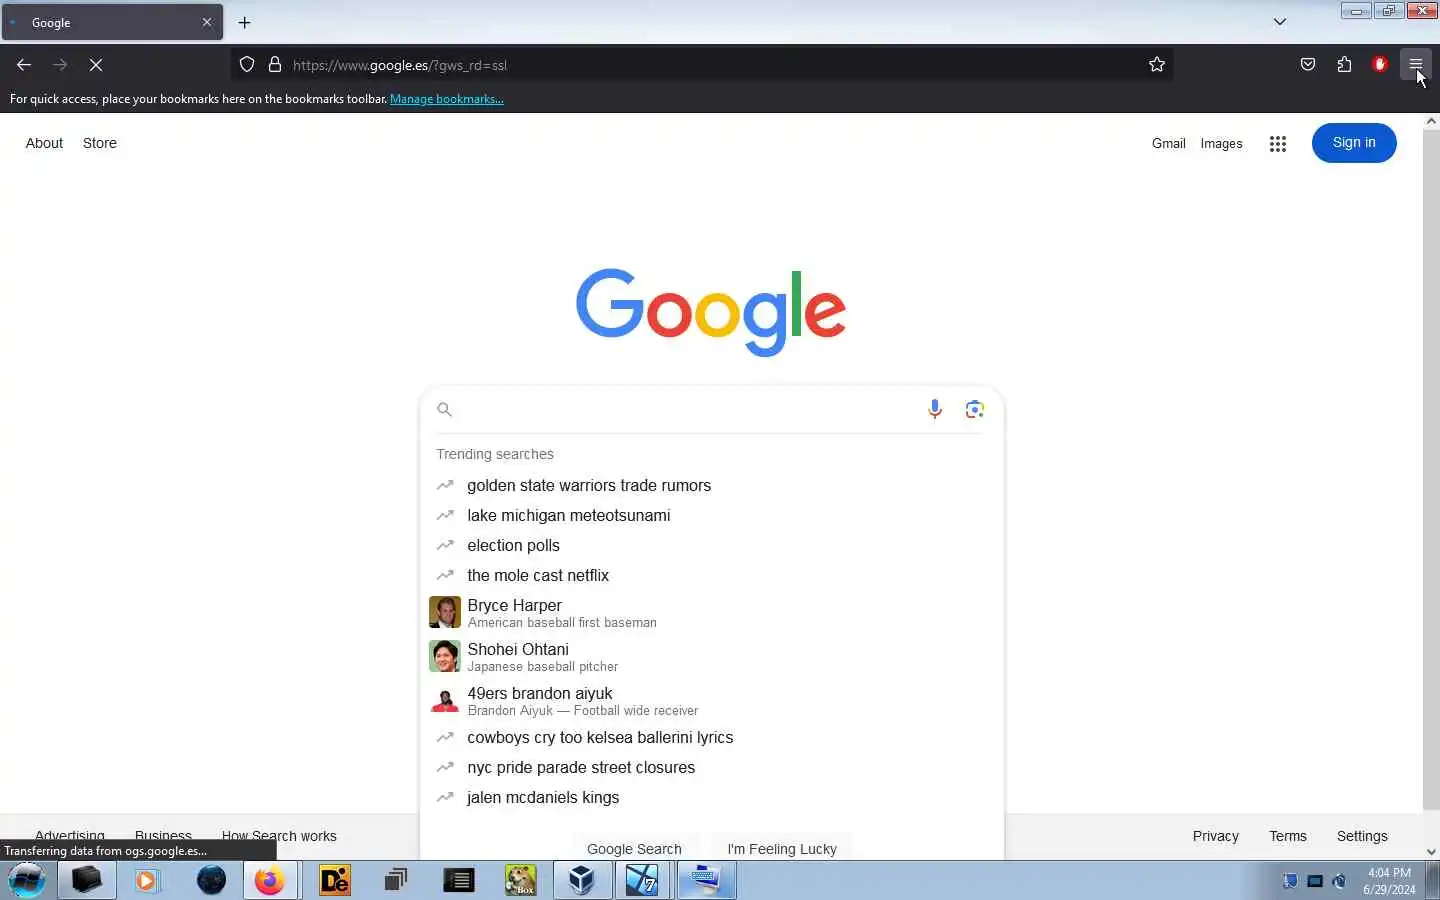
Task: Select suggestion golden state warriors trade rumors
Action: point(711,485)
